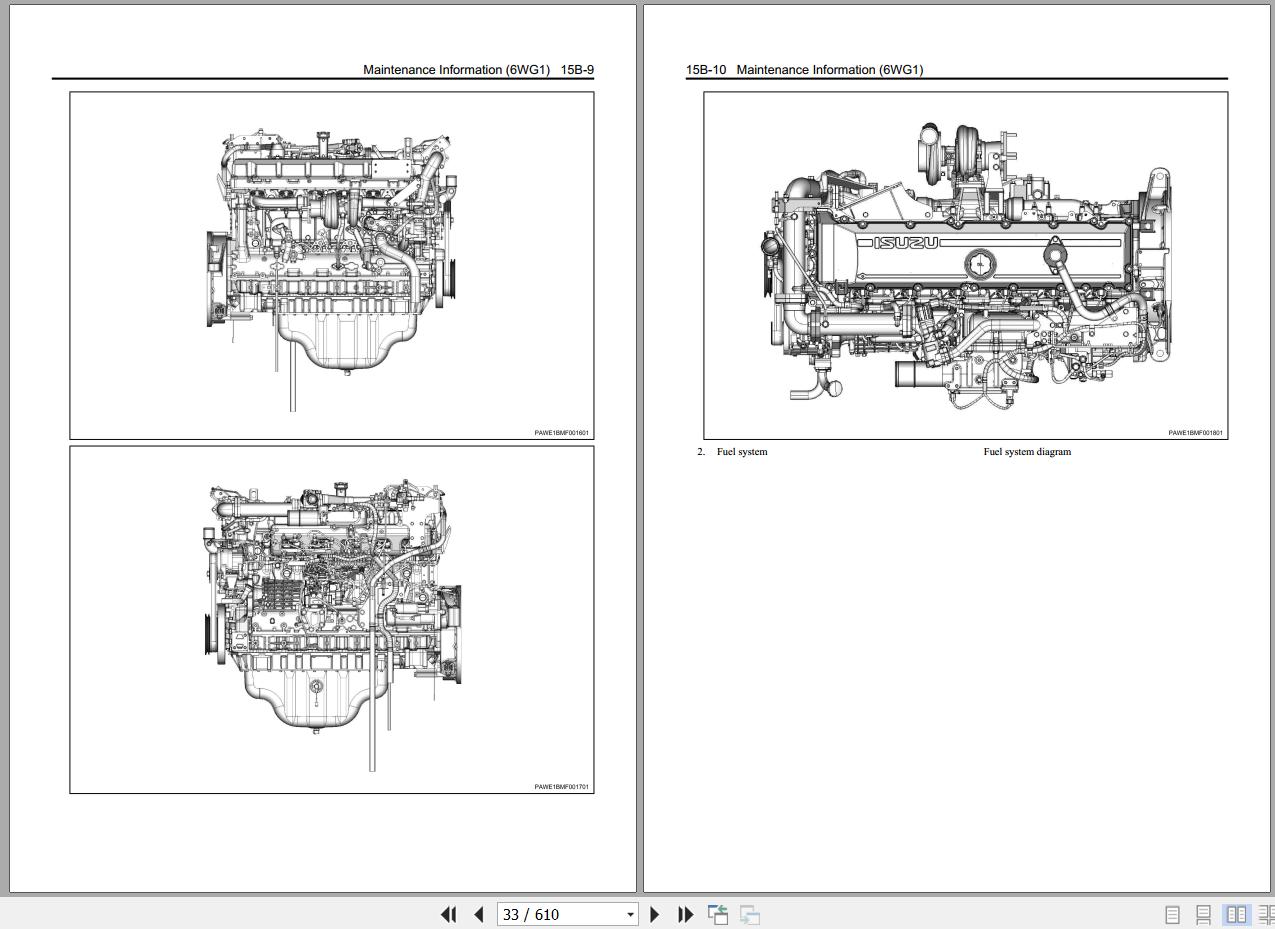Click the page number field showing 33 / 610
The image size is (1275, 929).
pyautogui.click(x=558, y=914)
